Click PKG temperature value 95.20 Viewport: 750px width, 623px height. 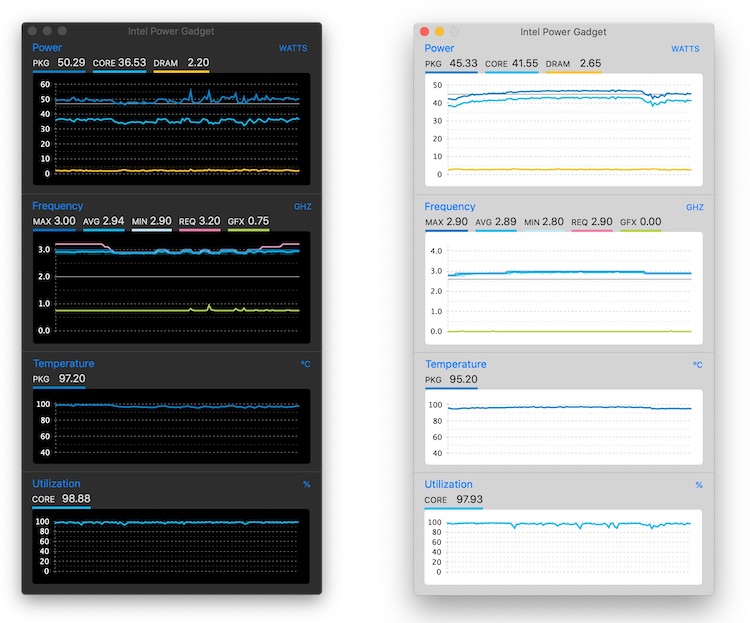click(x=463, y=379)
